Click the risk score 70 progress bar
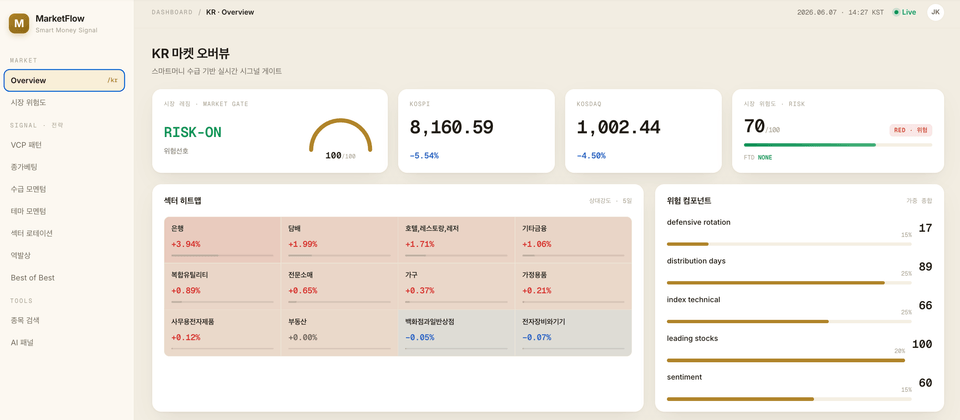The image size is (960, 420). pos(838,145)
